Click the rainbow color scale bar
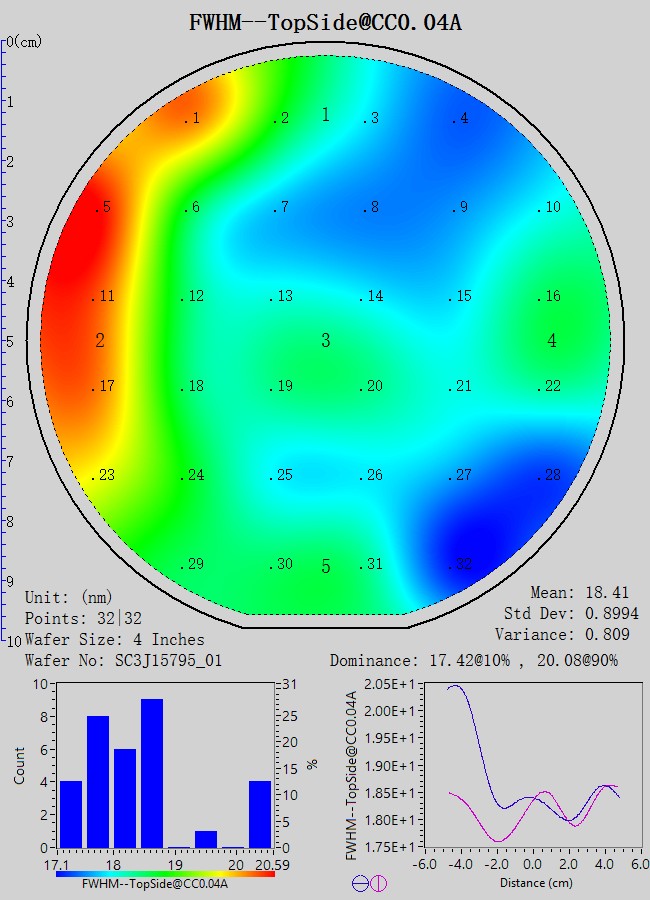The image size is (650, 900). pos(165,873)
